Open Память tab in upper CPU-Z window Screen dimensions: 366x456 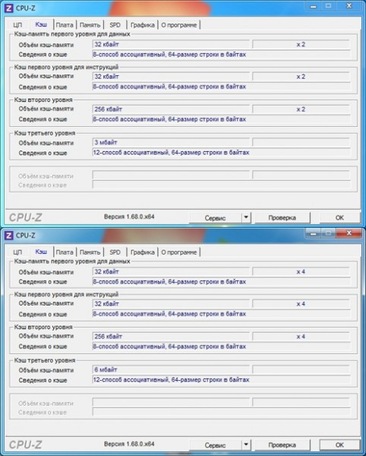pos(90,25)
